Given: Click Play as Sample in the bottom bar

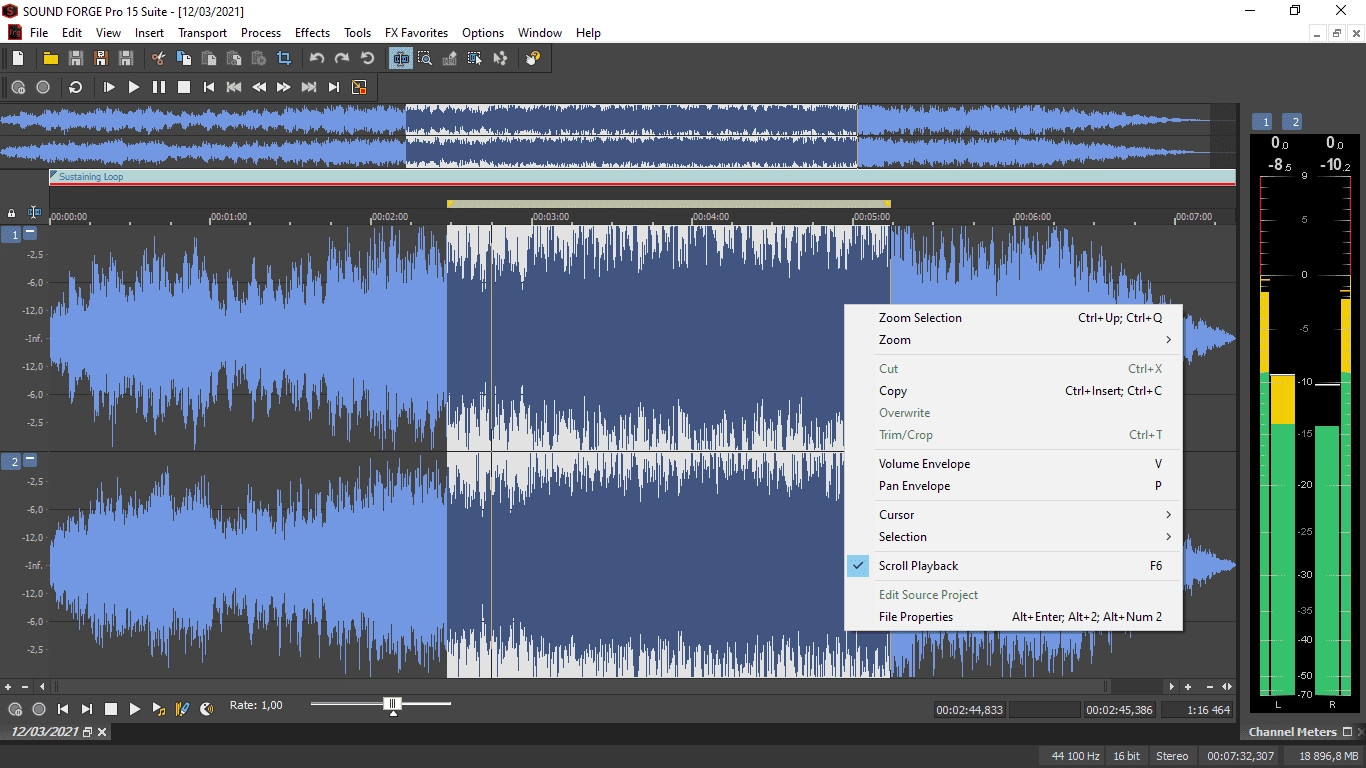Looking at the screenshot, I should pyautogui.click(x=159, y=709).
